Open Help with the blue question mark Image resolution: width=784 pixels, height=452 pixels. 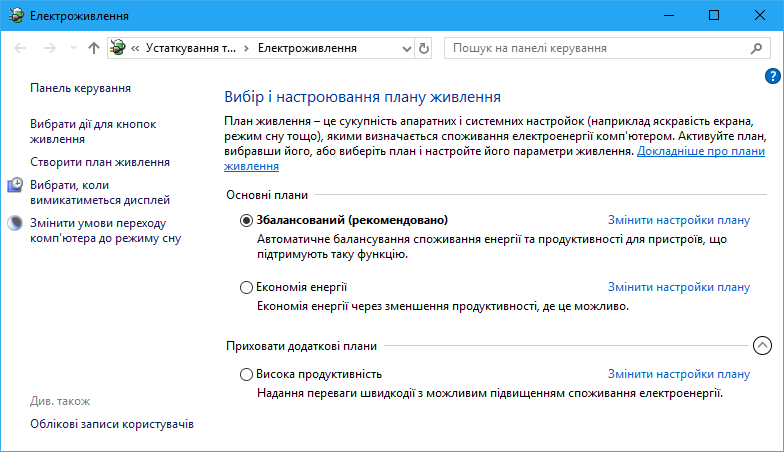[x=772, y=76]
